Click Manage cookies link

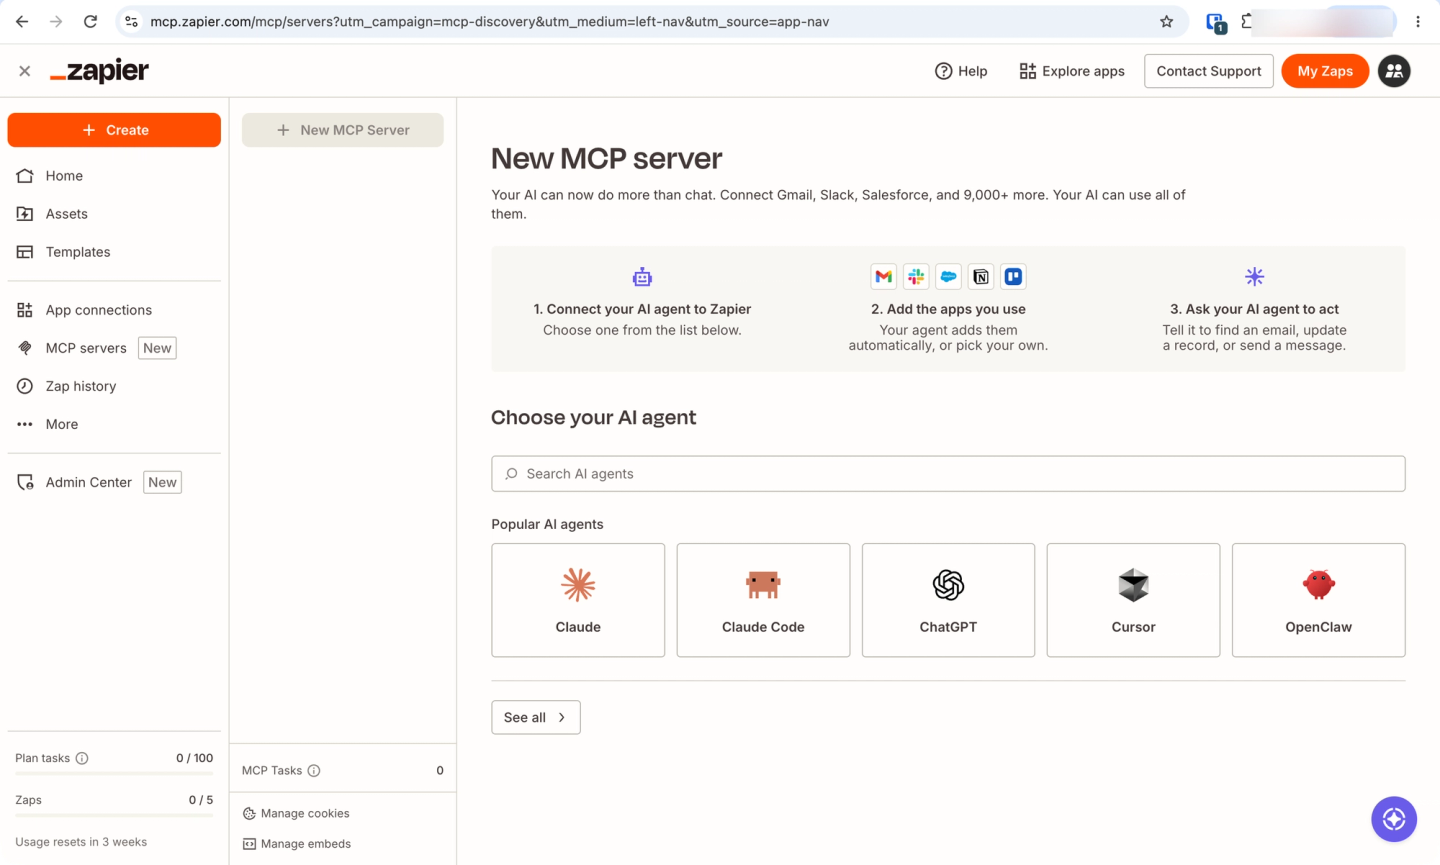[x=296, y=814]
